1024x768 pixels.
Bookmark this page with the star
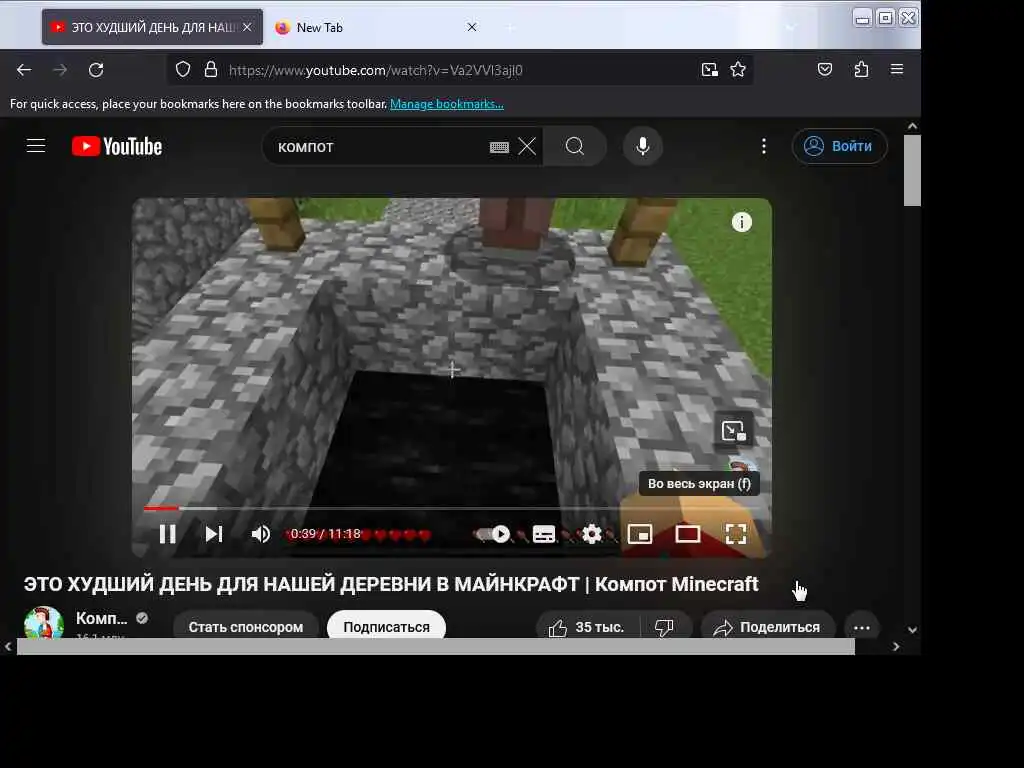(738, 69)
